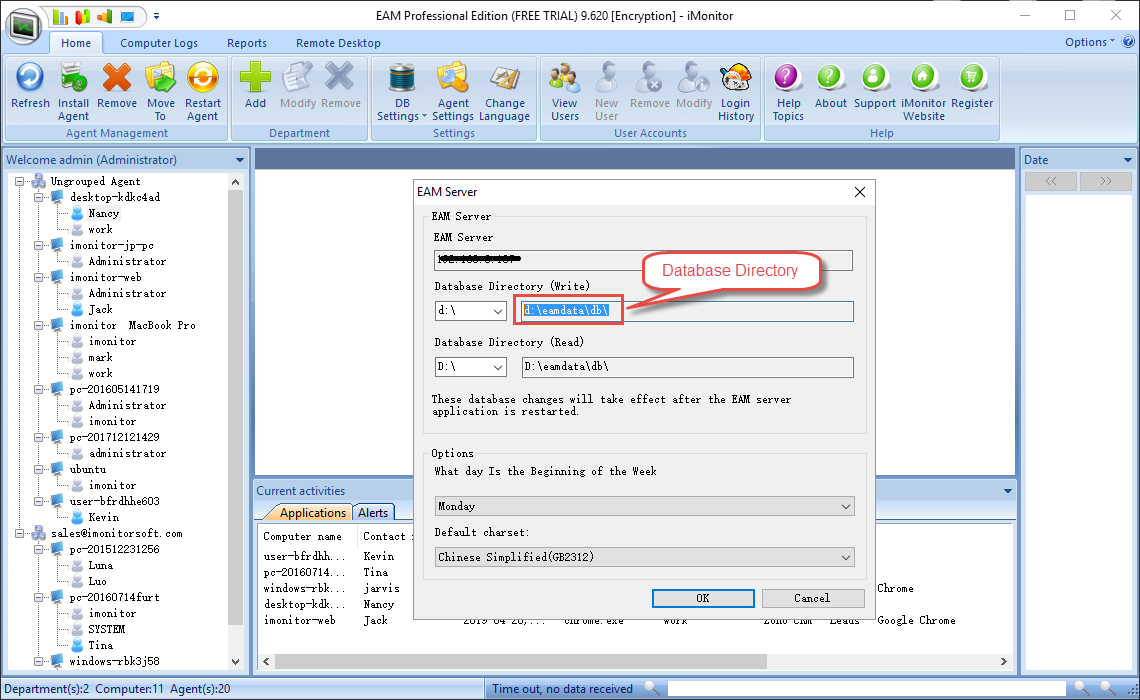
Task: Open the Computer Logs tab
Action: 158,43
